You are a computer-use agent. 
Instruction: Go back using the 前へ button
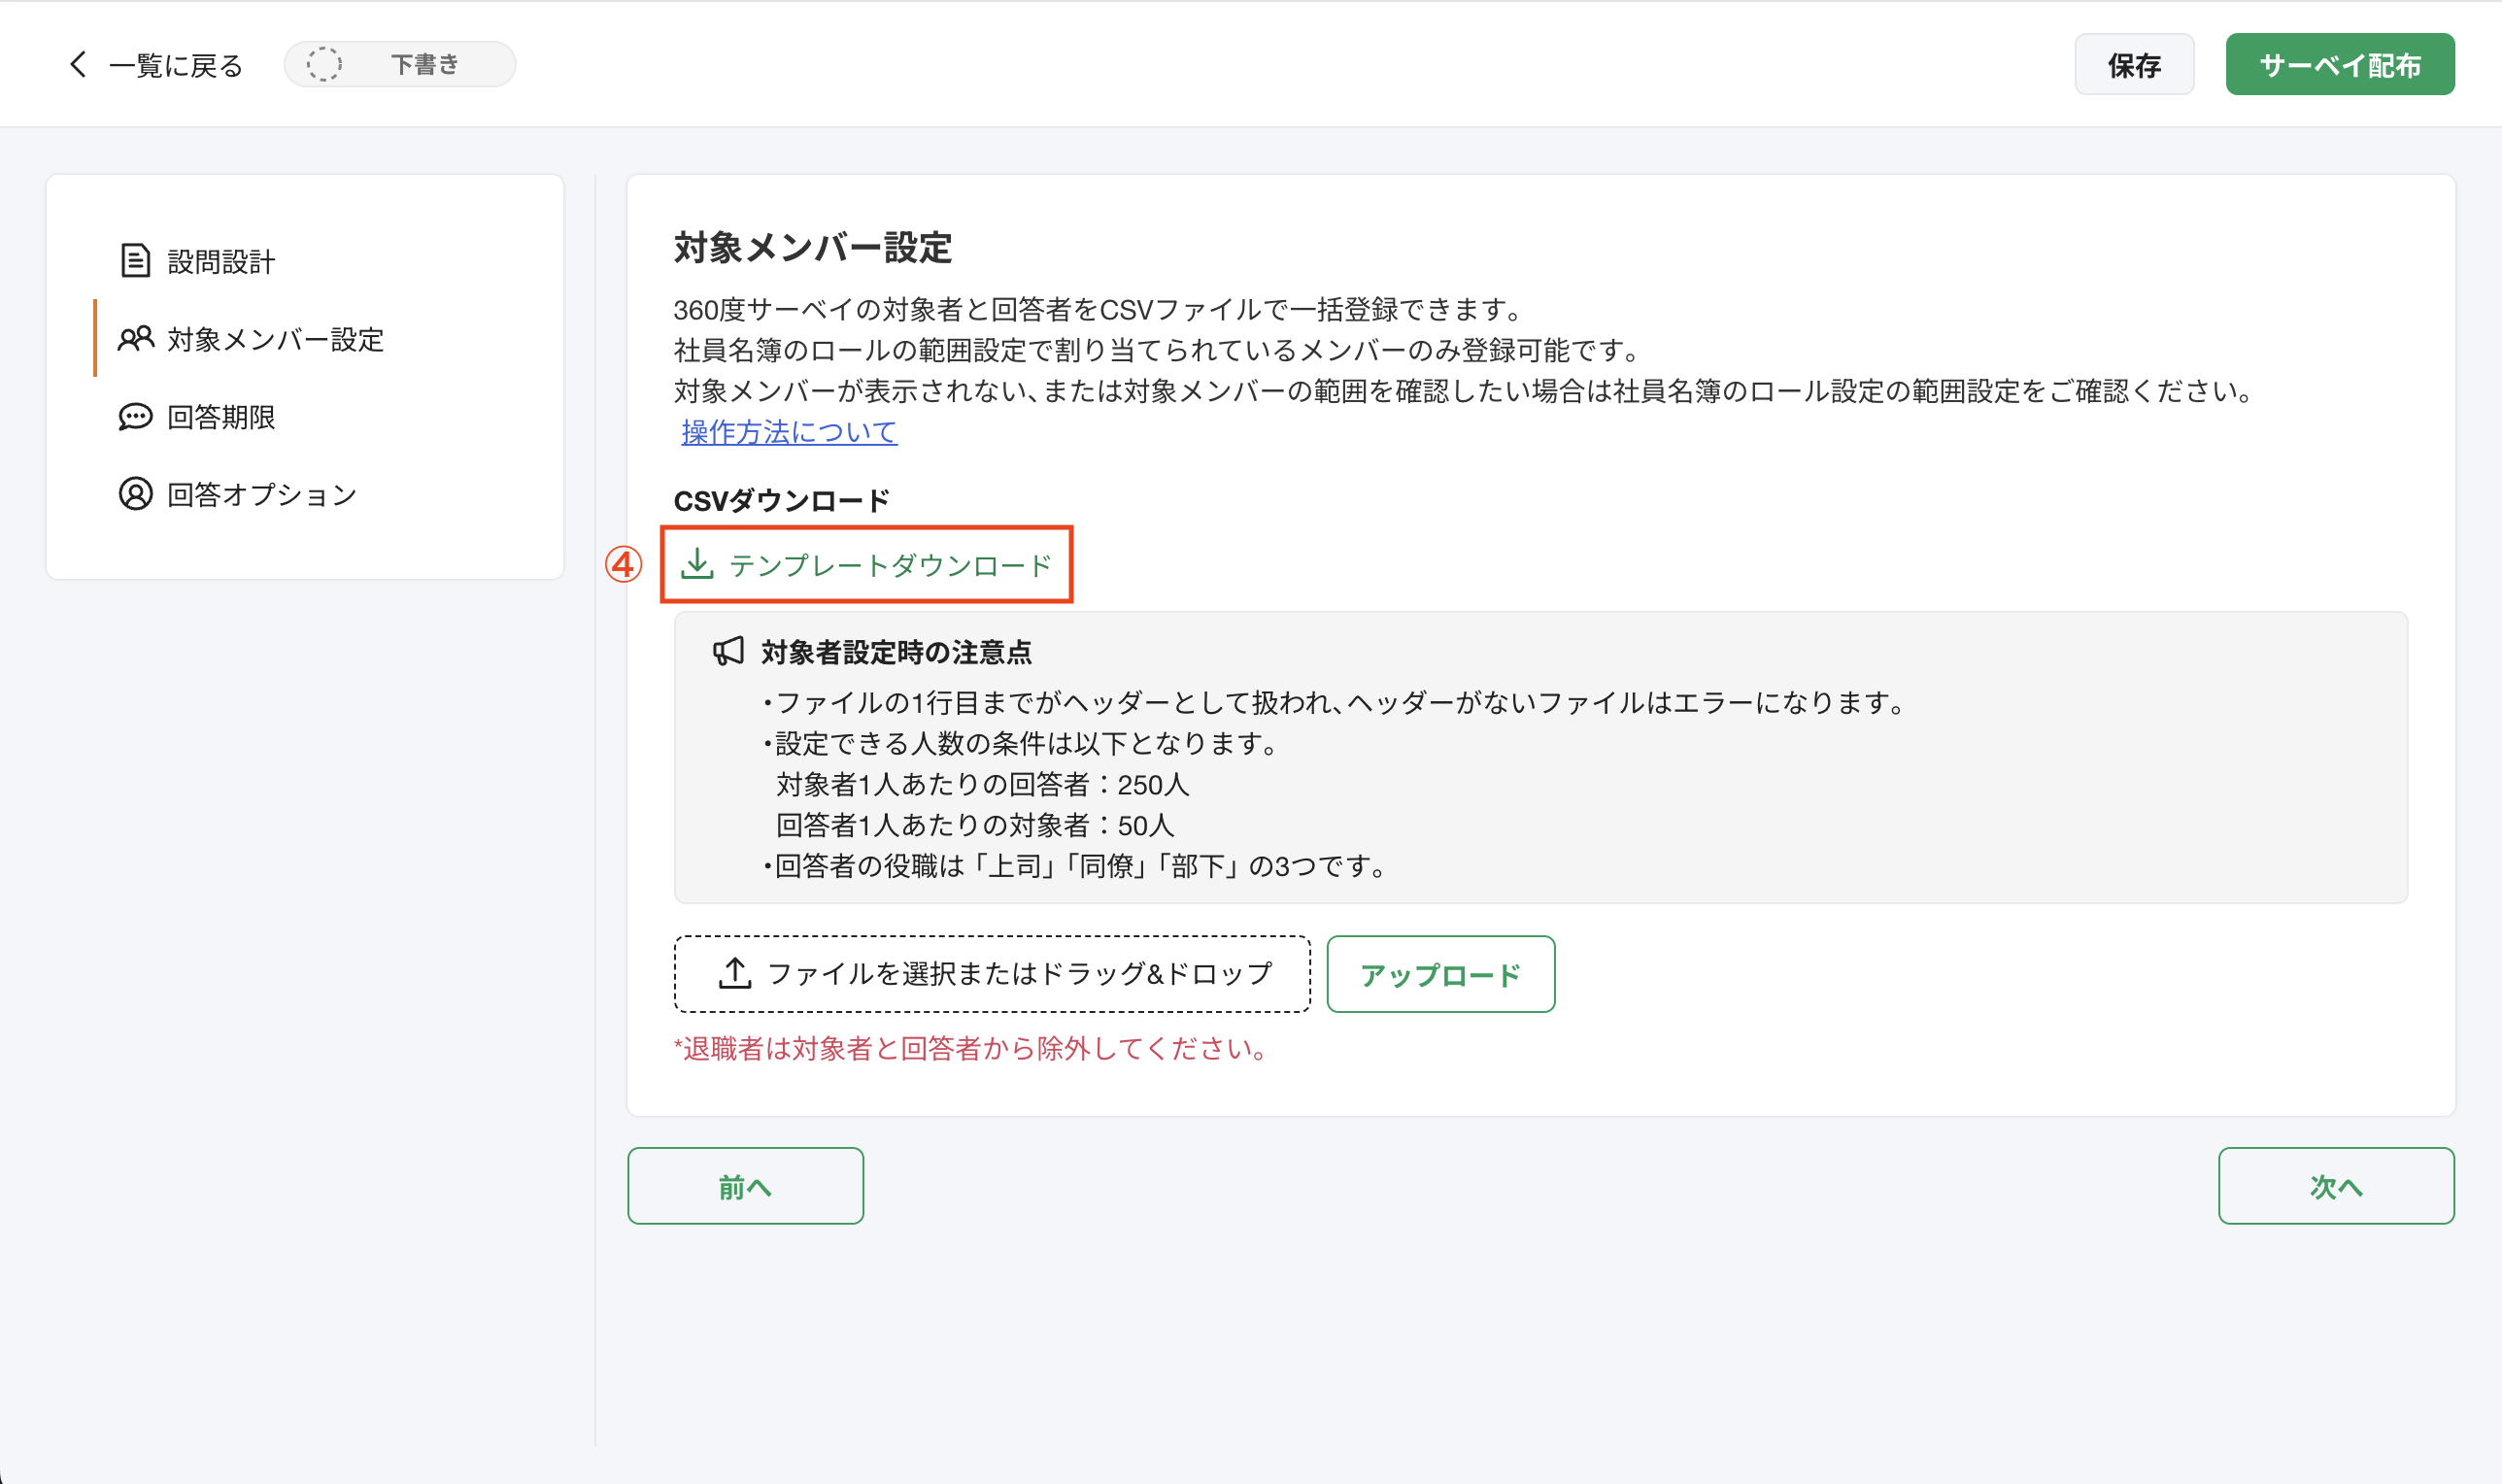coord(744,1185)
